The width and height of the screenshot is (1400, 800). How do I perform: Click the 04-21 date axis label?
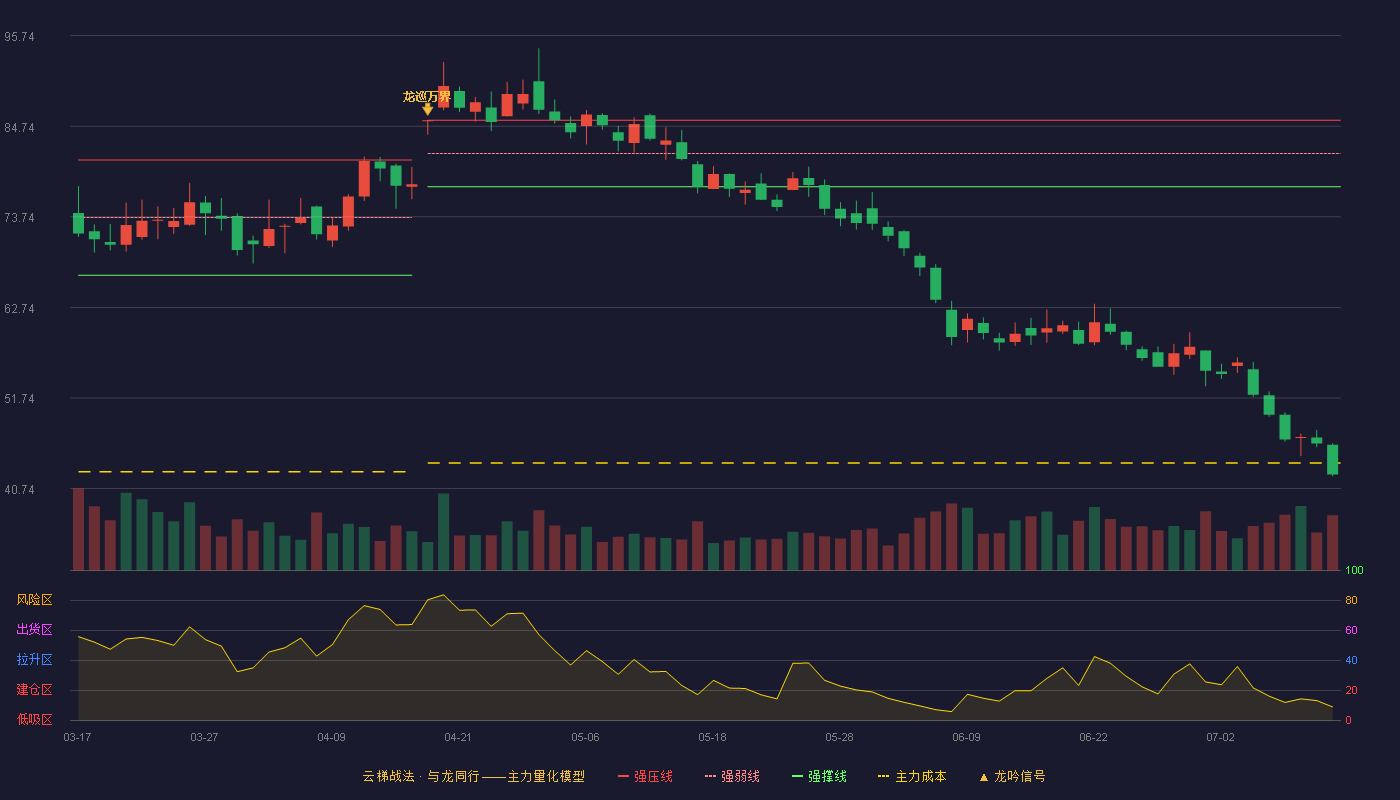(x=458, y=737)
